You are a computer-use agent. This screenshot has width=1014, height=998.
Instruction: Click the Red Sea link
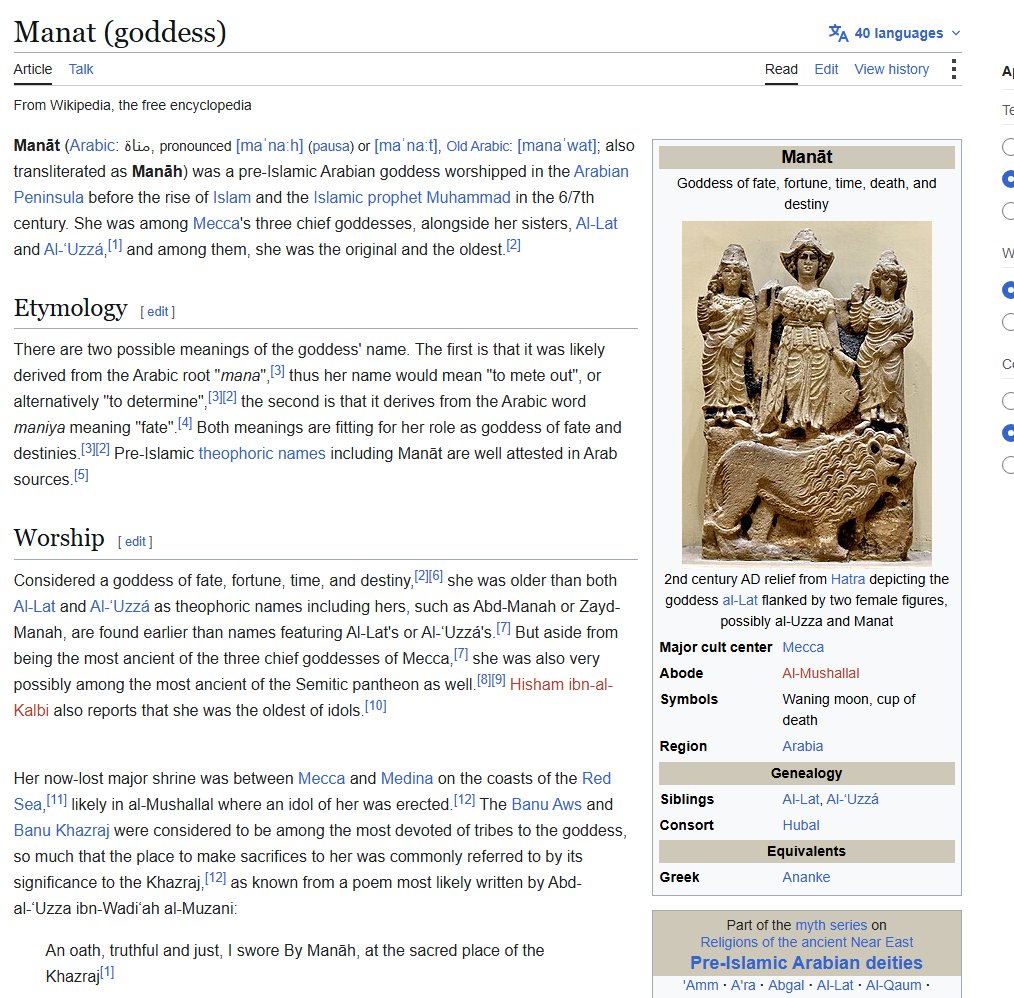pos(596,778)
